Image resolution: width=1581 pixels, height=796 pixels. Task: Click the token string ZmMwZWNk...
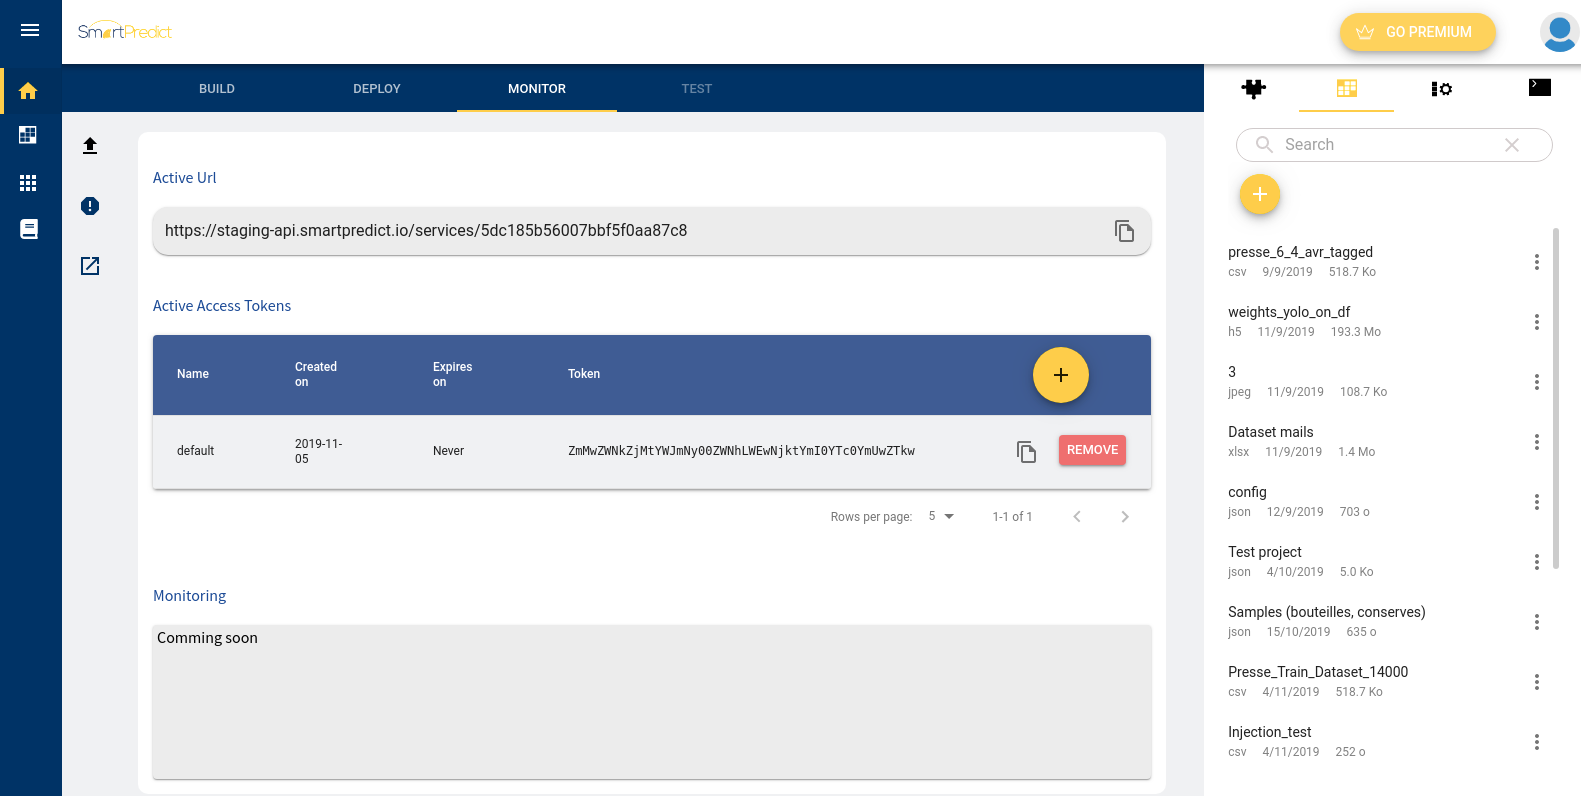coord(741,451)
